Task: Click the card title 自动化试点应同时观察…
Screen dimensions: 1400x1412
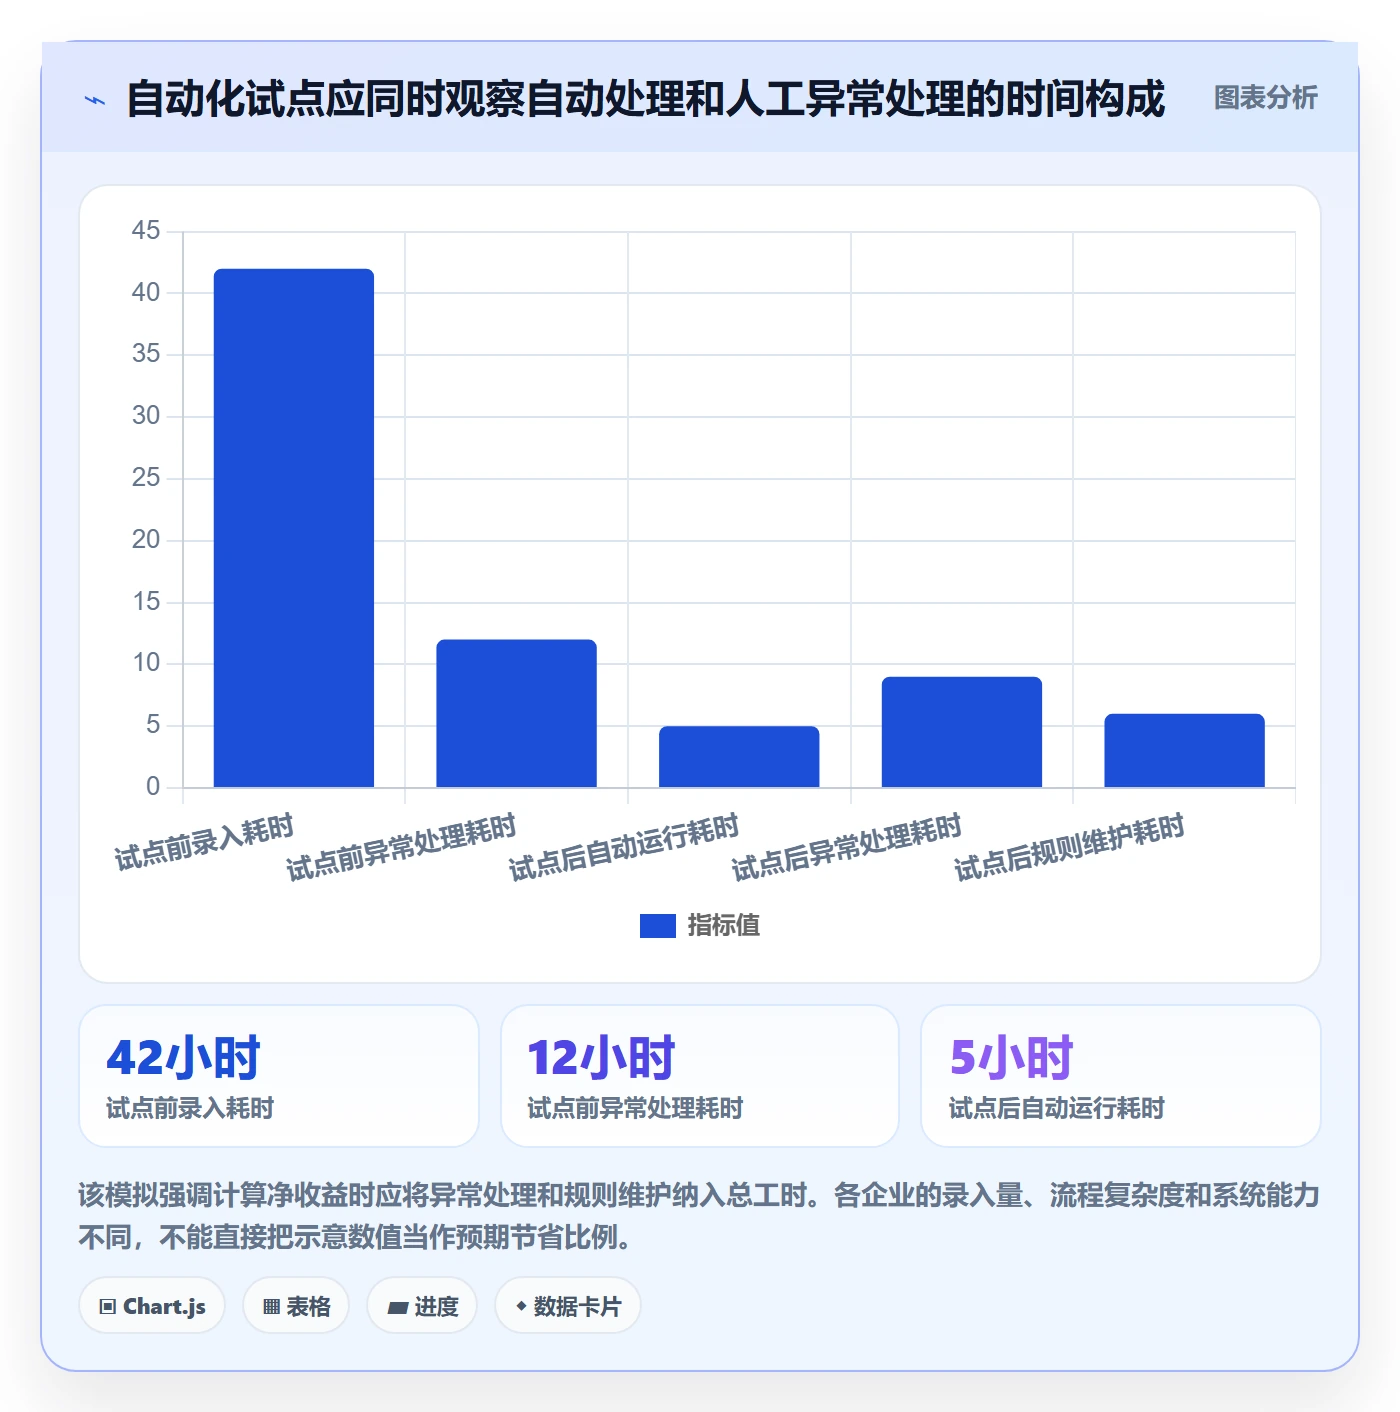Action: [645, 99]
